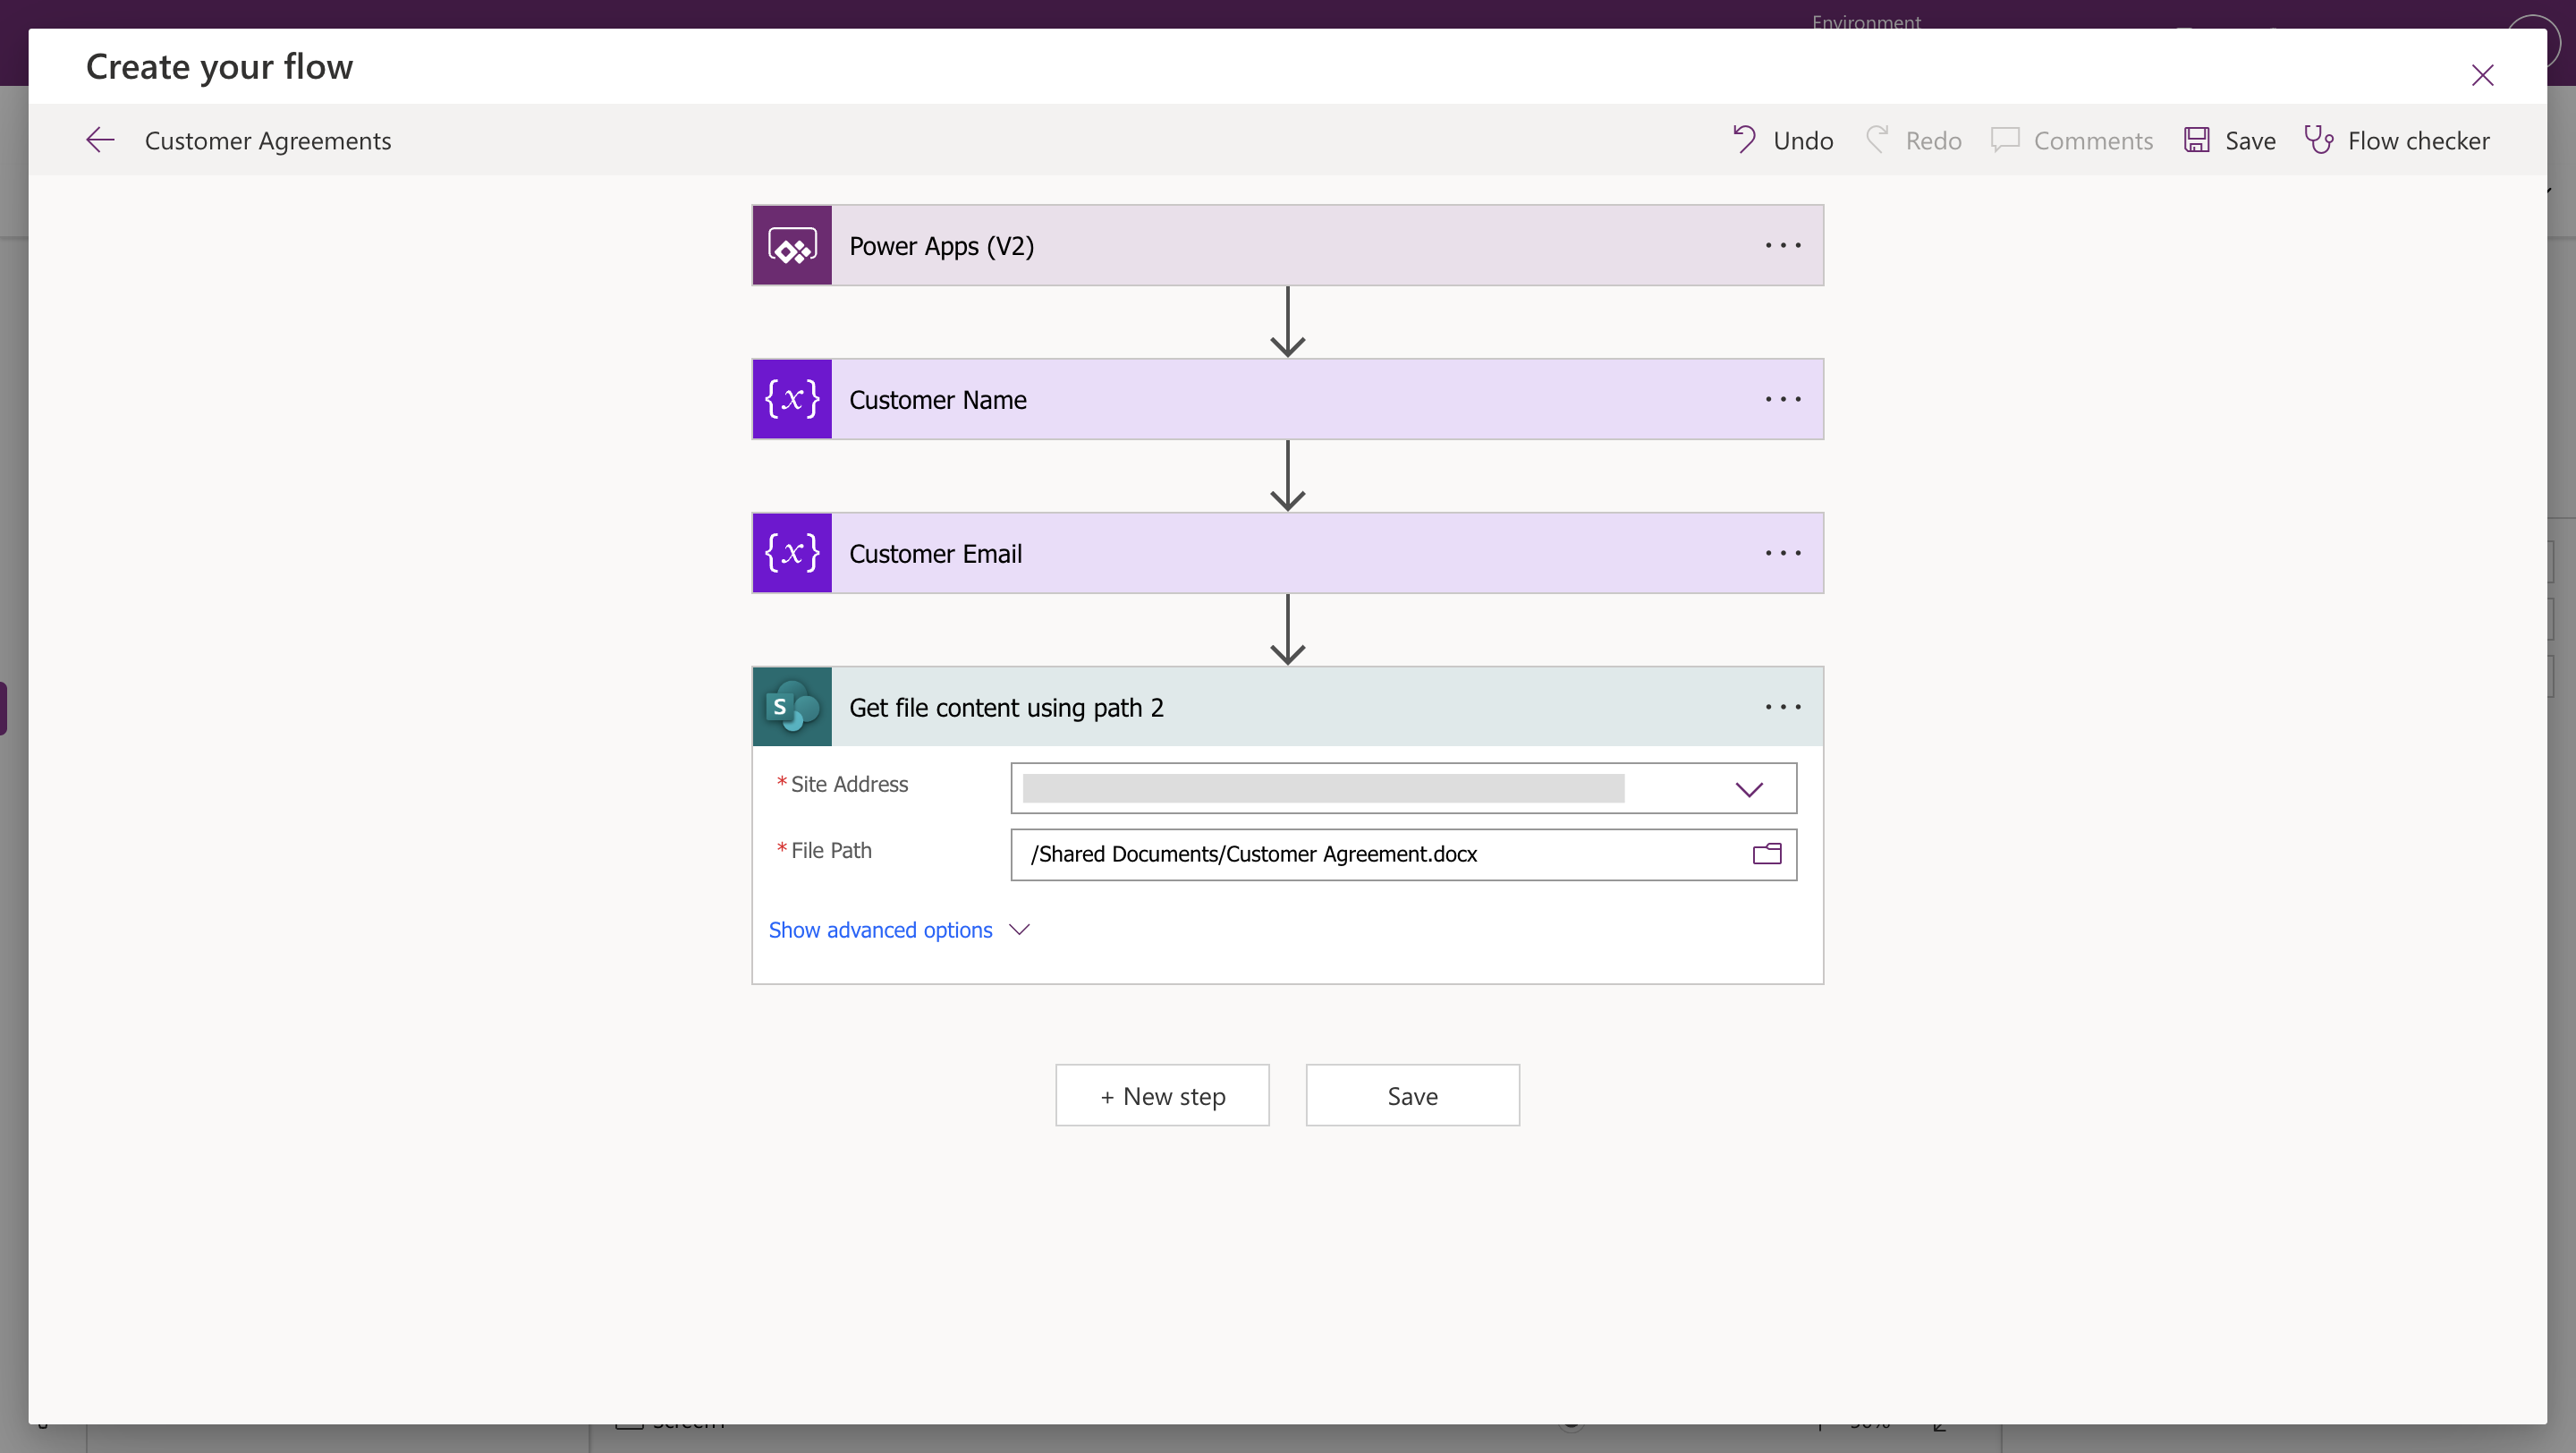Open the ellipsis menu on Get file content step
Viewport: 2576px width, 1453px height.
coord(1782,707)
